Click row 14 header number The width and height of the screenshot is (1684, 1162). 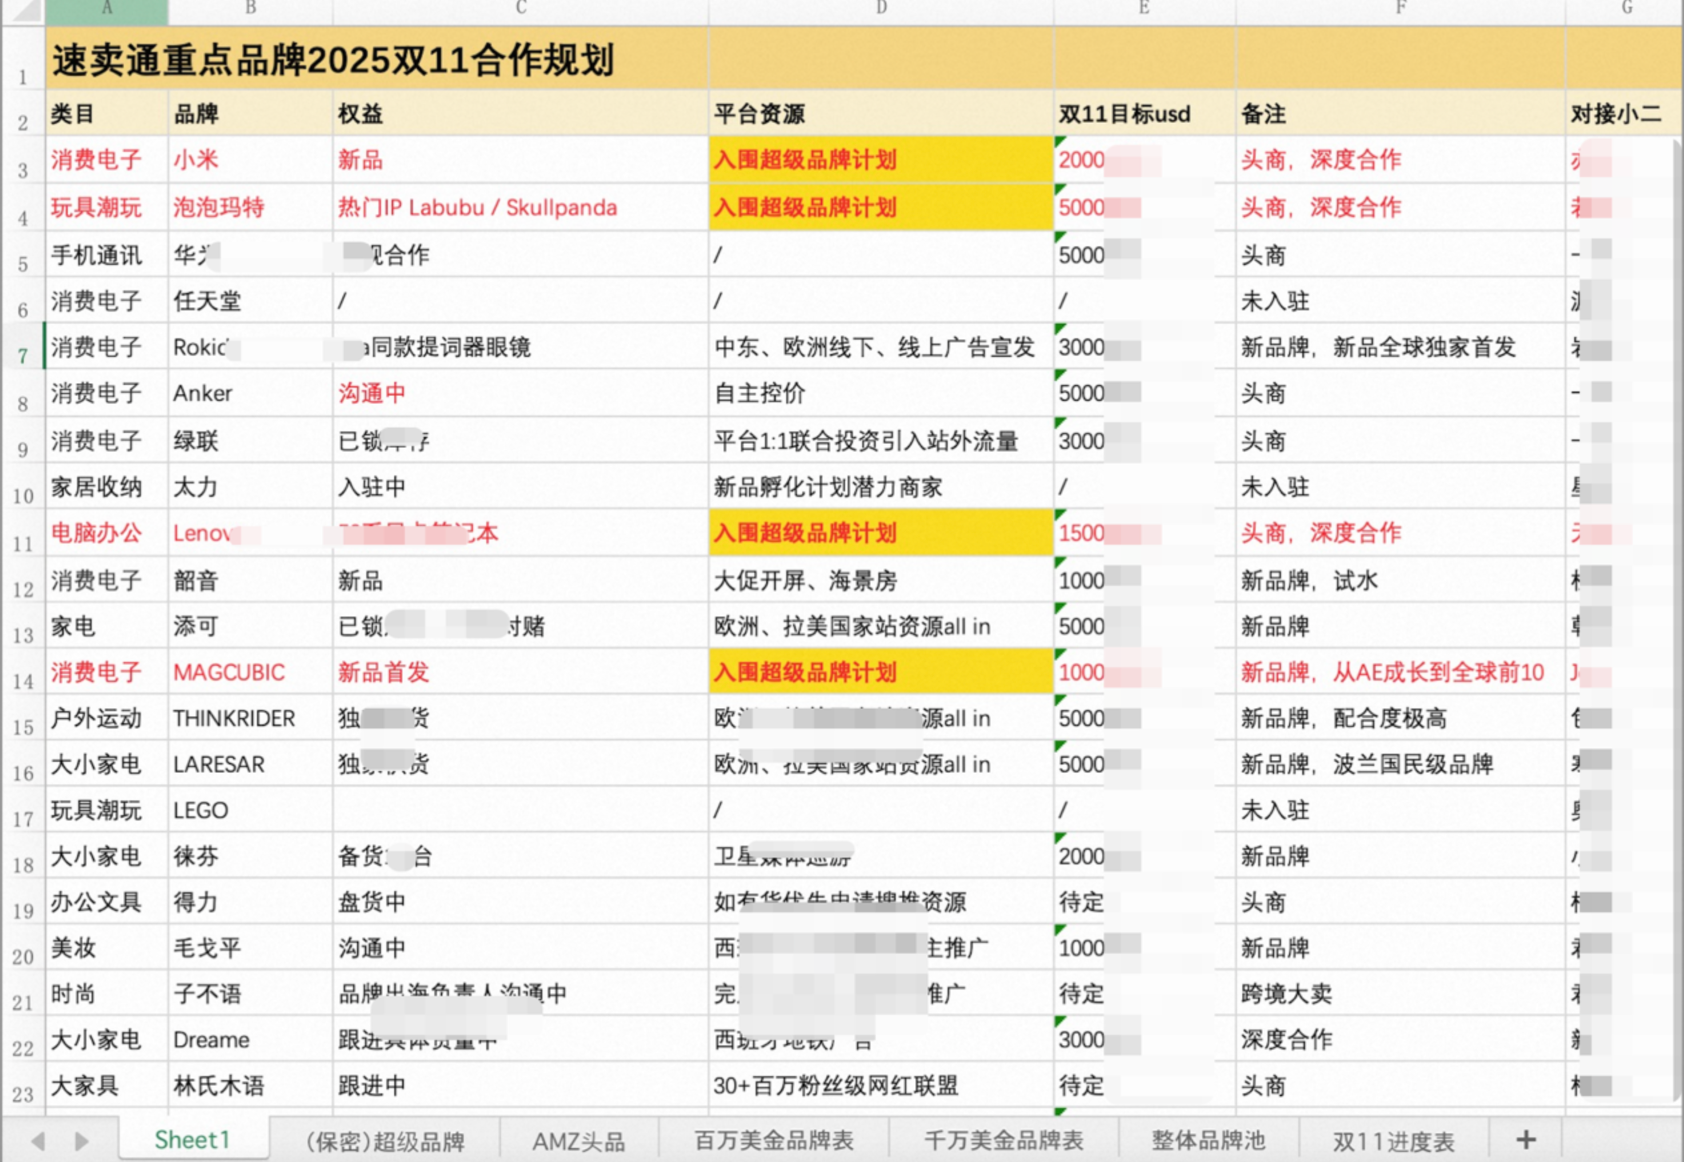(x=23, y=681)
